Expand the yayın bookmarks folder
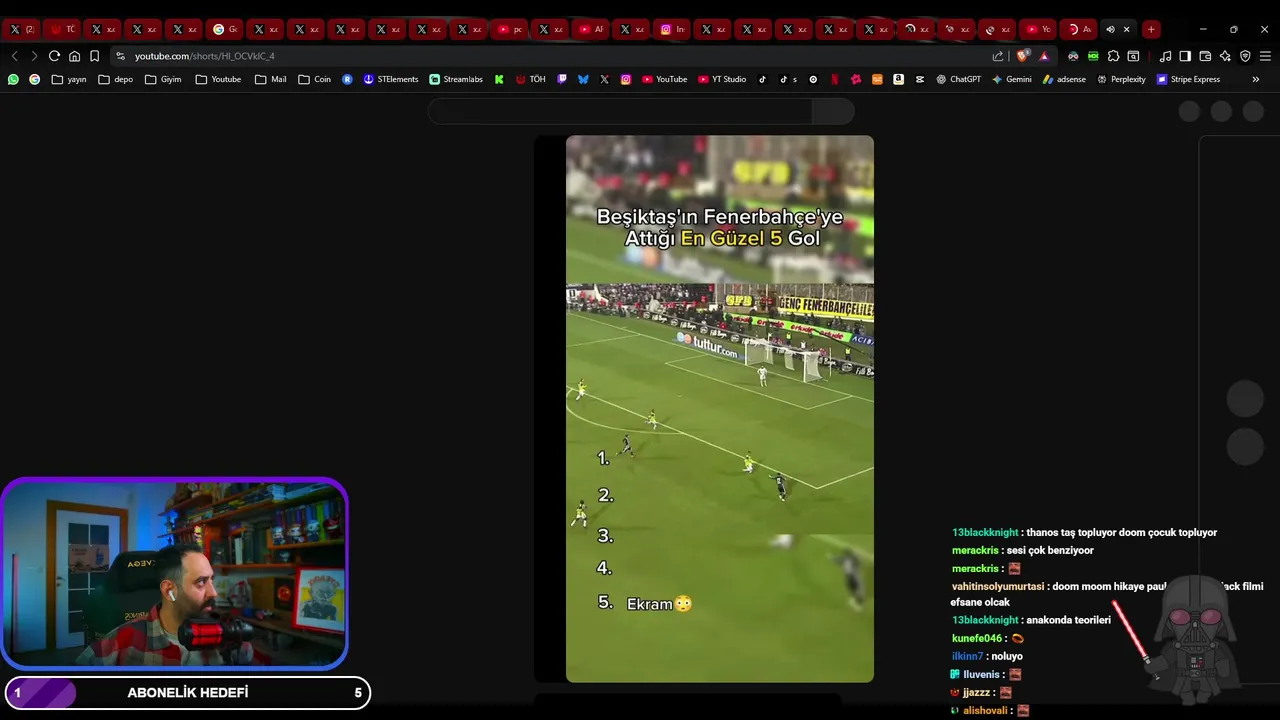 (x=69, y=79)
